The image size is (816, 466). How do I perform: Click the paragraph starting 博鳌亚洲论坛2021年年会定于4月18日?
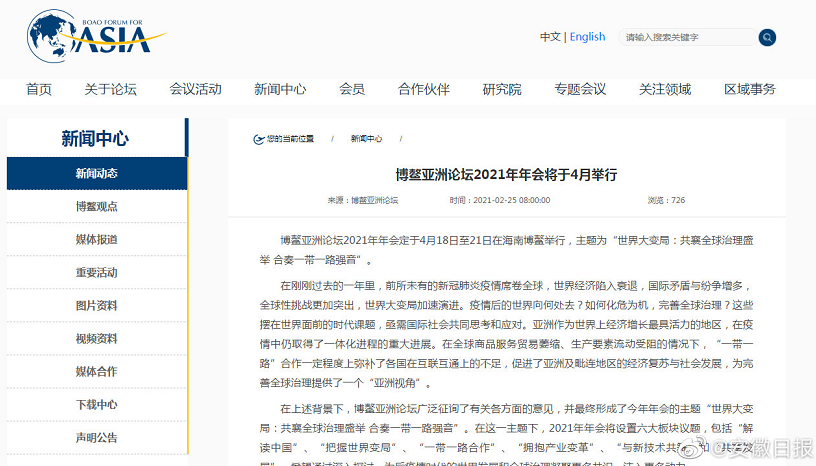pos(506,250)
